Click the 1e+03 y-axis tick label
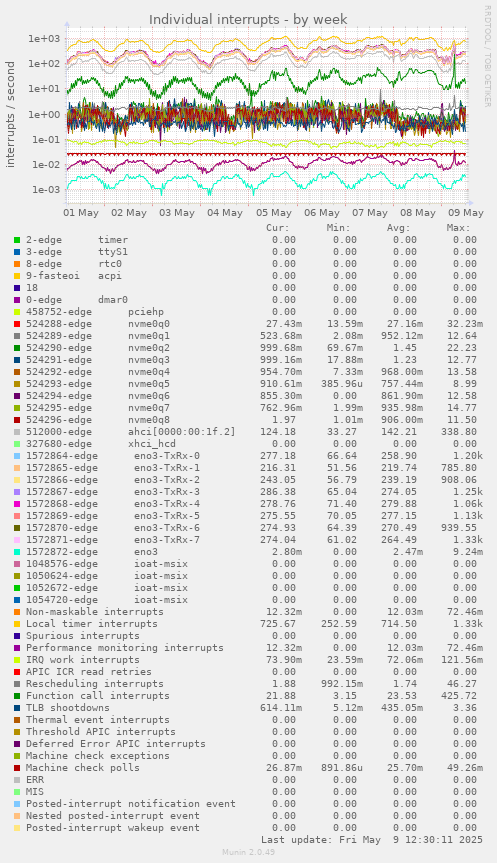This screenshot has width=497, height=863. (x=44, y=39)
